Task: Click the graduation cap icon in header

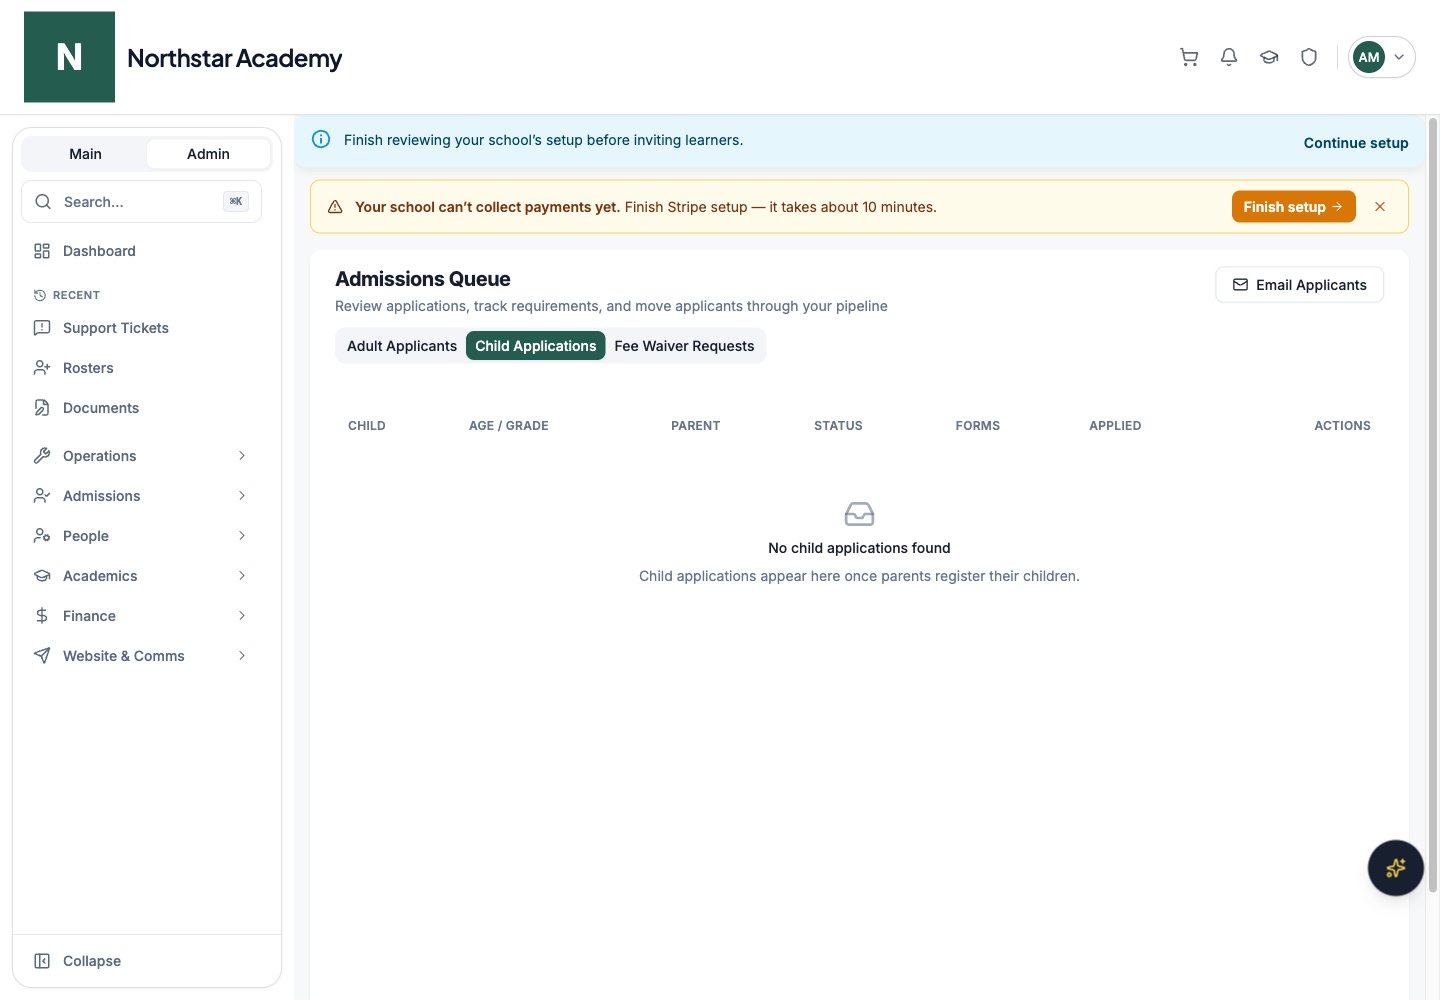Action: pyautogui.click(x=1269, y=57)
